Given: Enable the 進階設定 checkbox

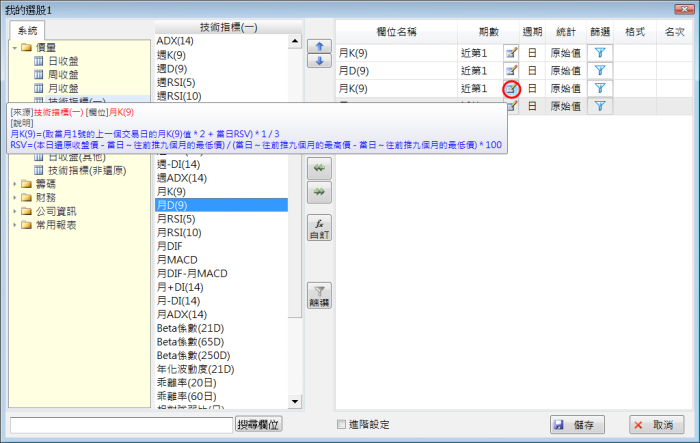Looking at the screenshot, I should point(342,424).
